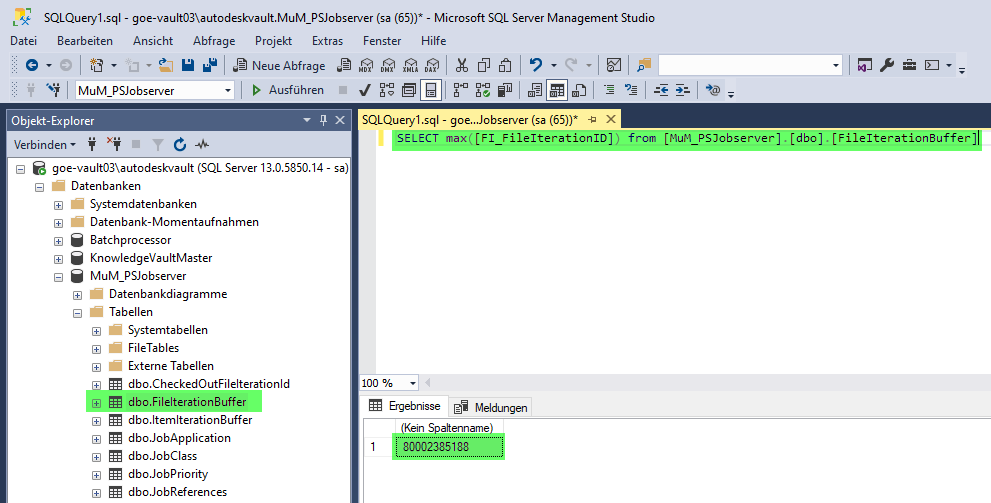
Task: Expand the dbo.FileIterationBuffer table
Action: pyautogui.click(x=96, y=403)
